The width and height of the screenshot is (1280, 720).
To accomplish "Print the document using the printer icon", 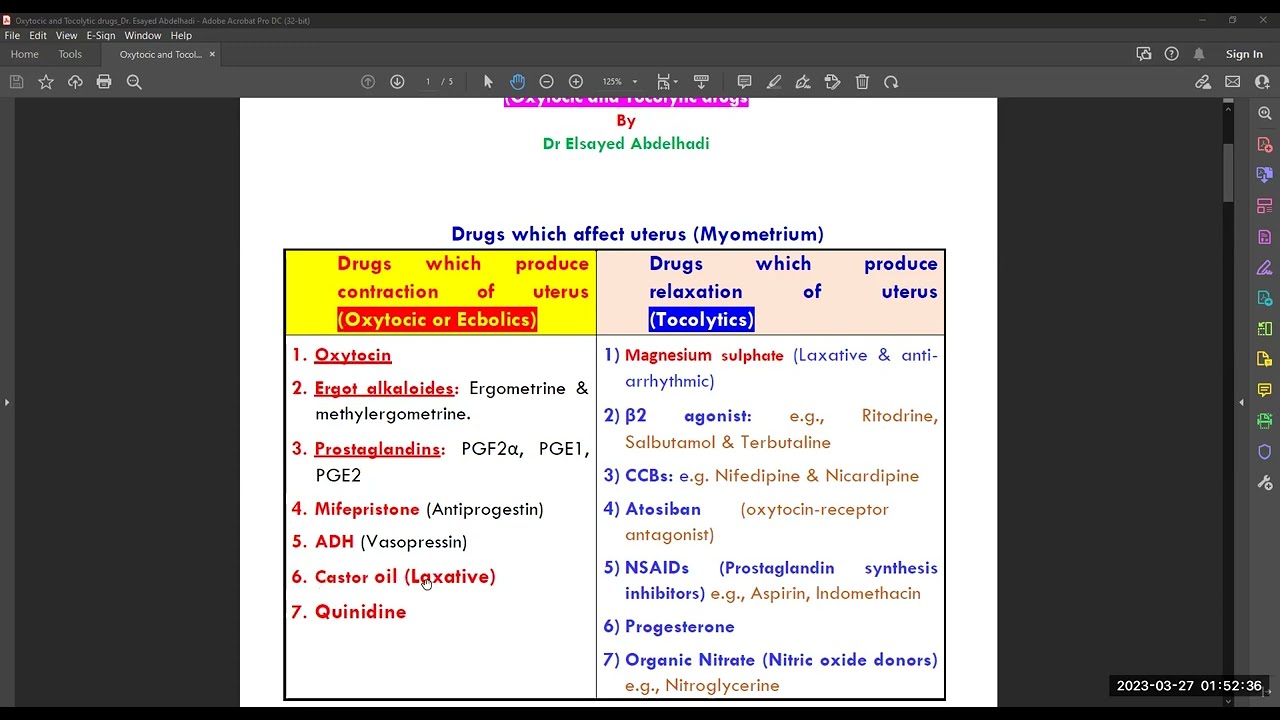I will point(104,82).
